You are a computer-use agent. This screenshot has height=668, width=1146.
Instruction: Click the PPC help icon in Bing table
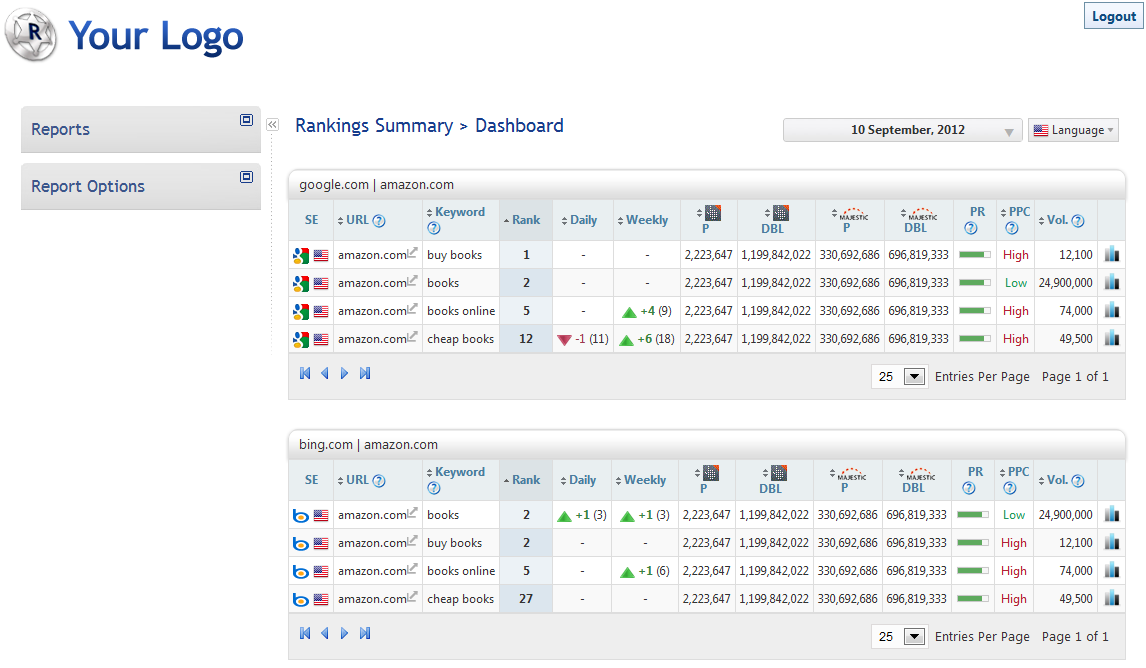(1012, 488)
